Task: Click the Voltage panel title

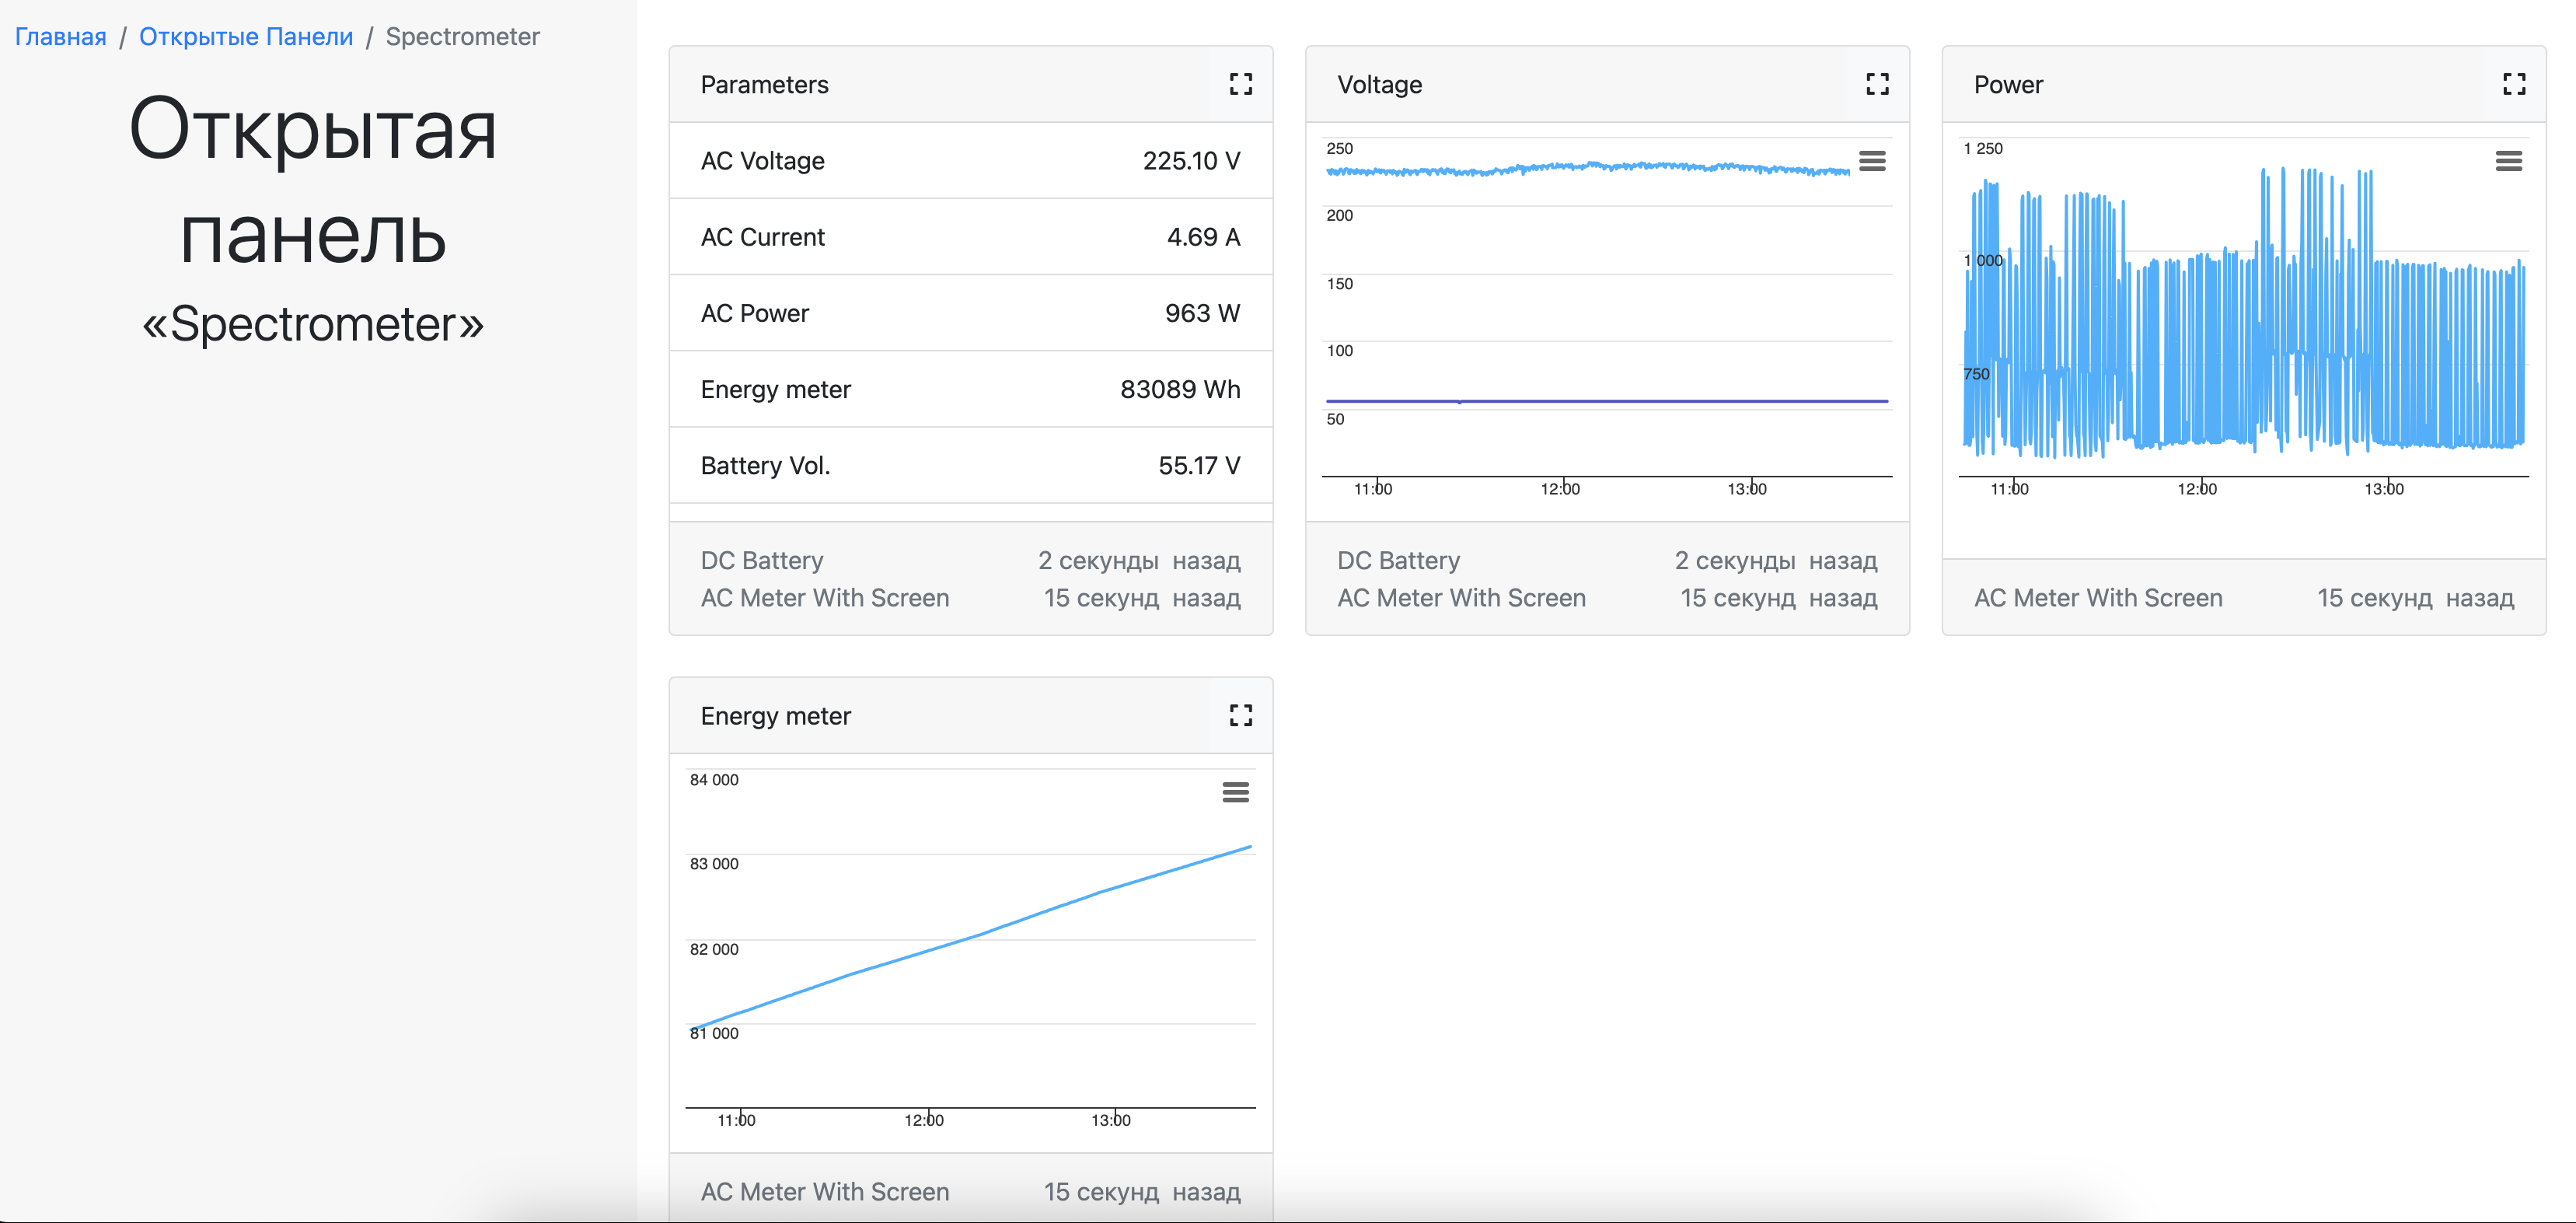Action: click(1379, 84)
